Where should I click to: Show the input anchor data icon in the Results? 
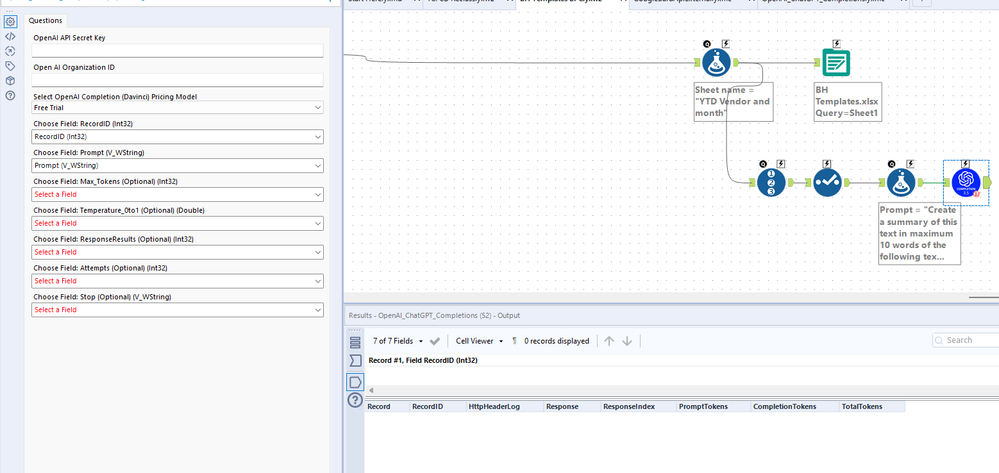[356, 361]
